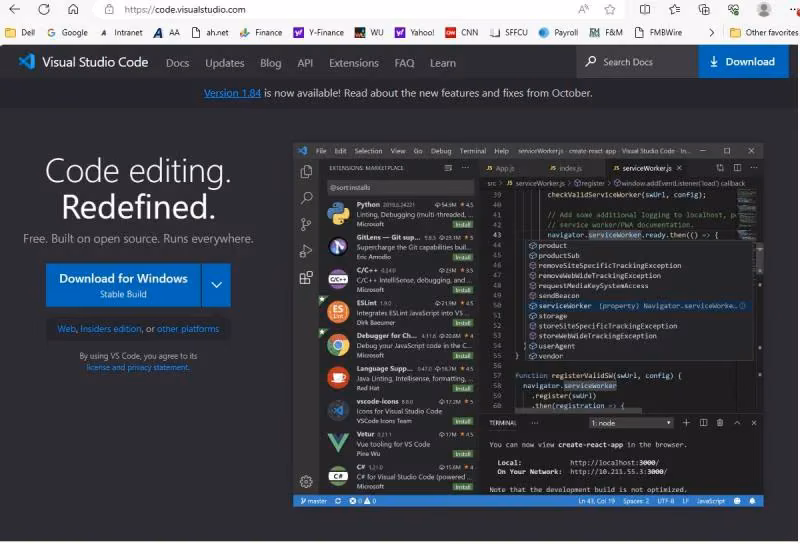
Task: Add page to favorites star icon
Action: click(x=609, y=9)
